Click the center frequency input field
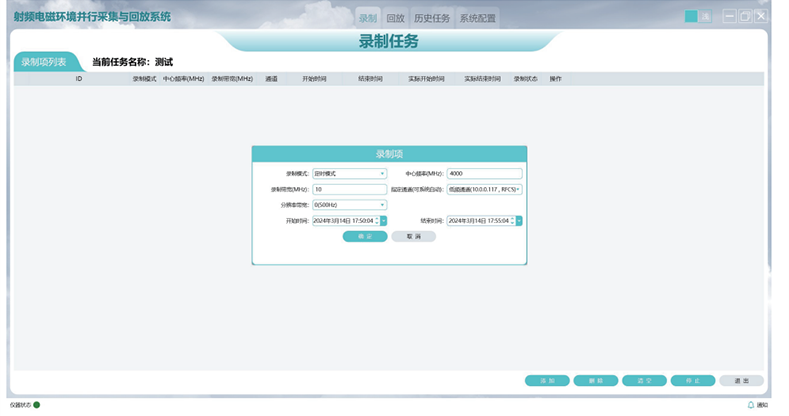Image resolution: width=789 pixels, height=416 pixels. click(x=484, y=173)
